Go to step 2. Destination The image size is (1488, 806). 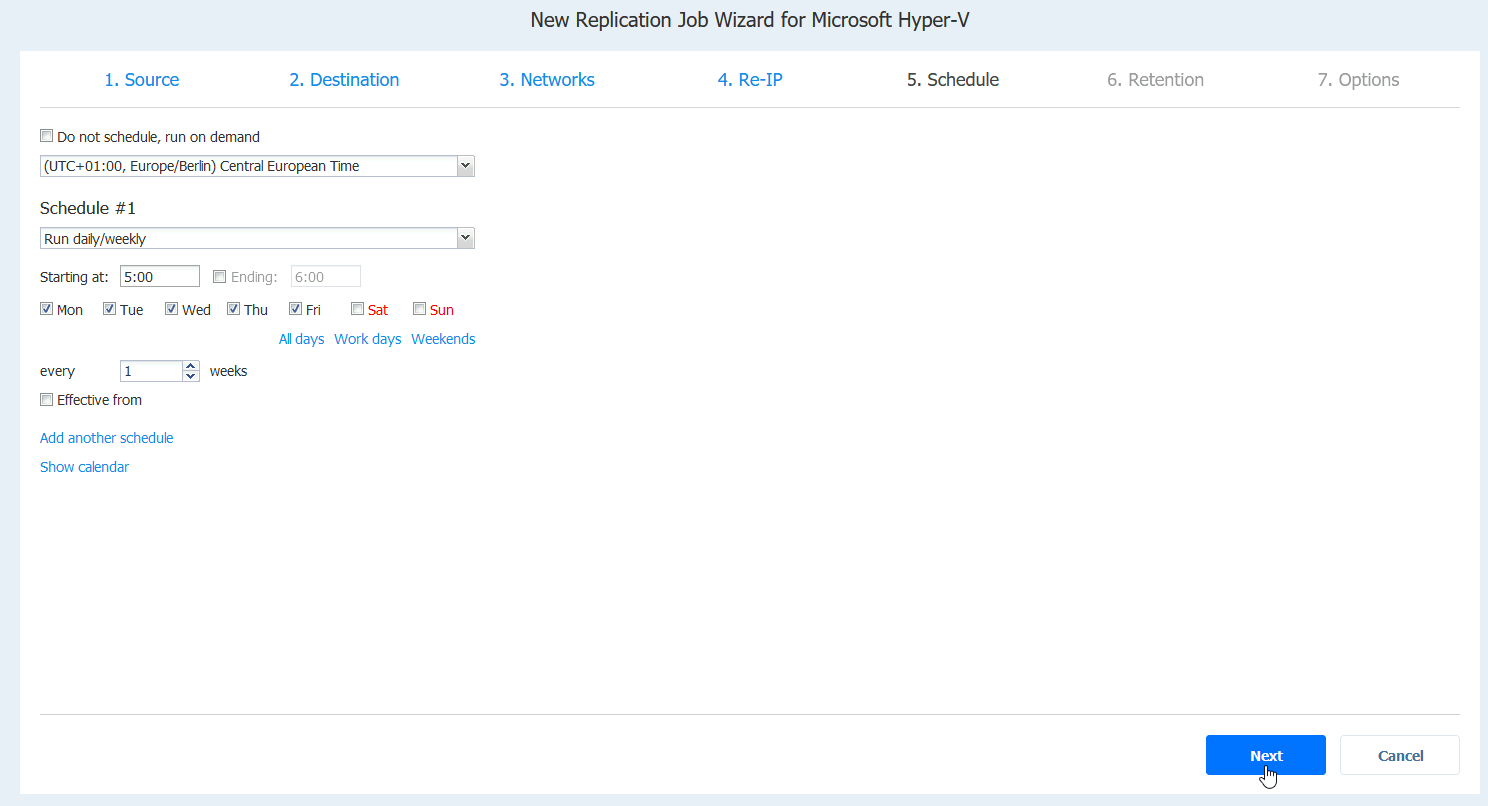tap(344, 80)
